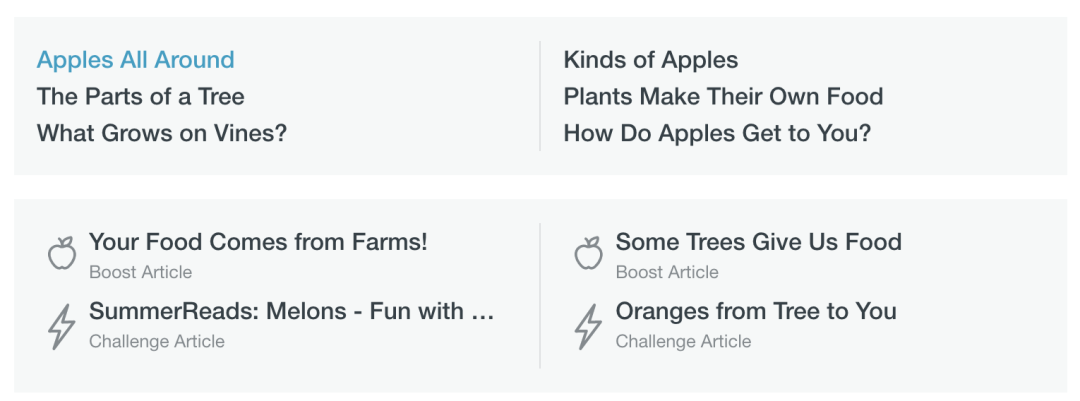Click Boost Article label under Some Trees Give Us Food
The width and height of the screenshot is (1080, 401).
click(666, 272)
